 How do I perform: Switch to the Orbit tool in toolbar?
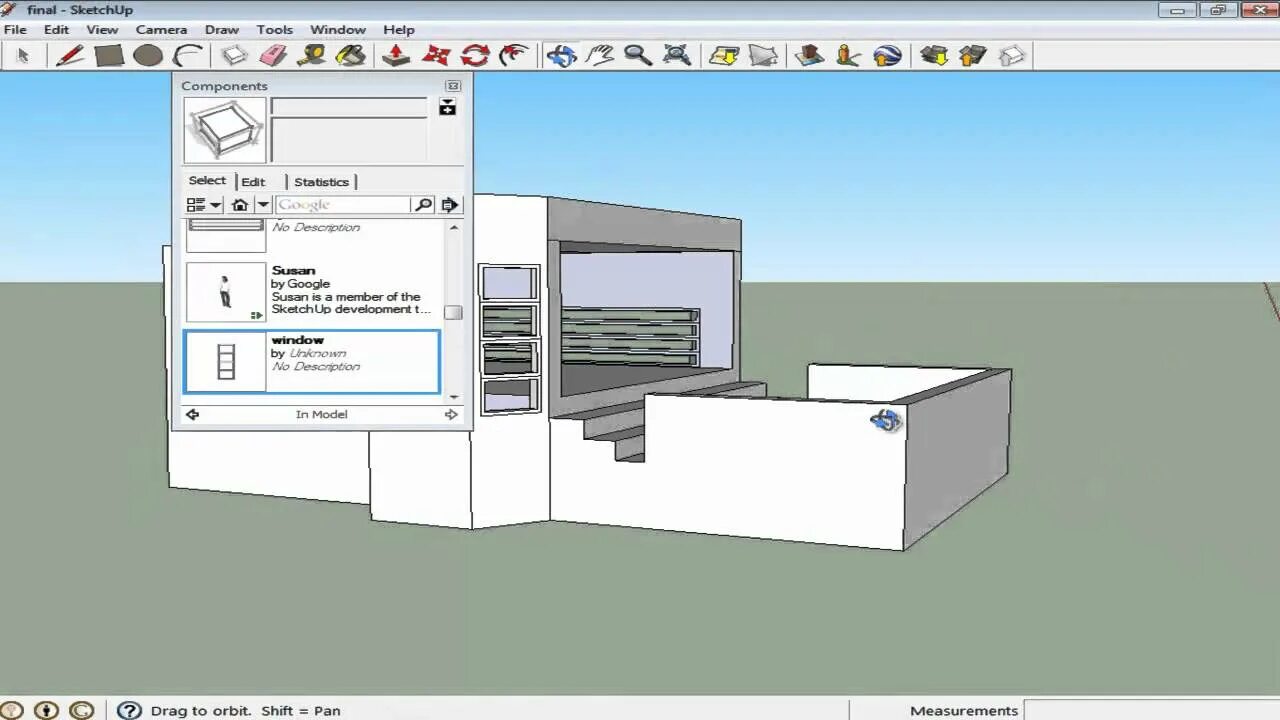coord(561,55)
